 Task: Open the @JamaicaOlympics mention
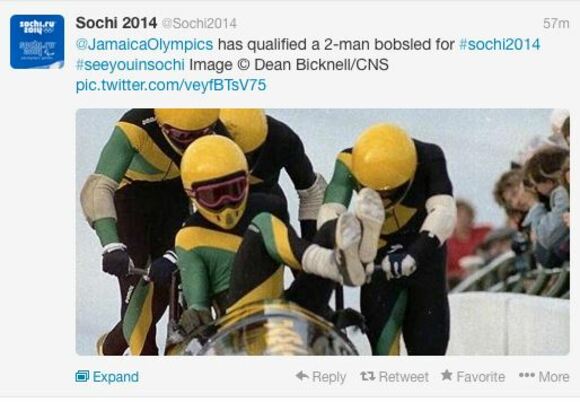[x=144, y=44]
